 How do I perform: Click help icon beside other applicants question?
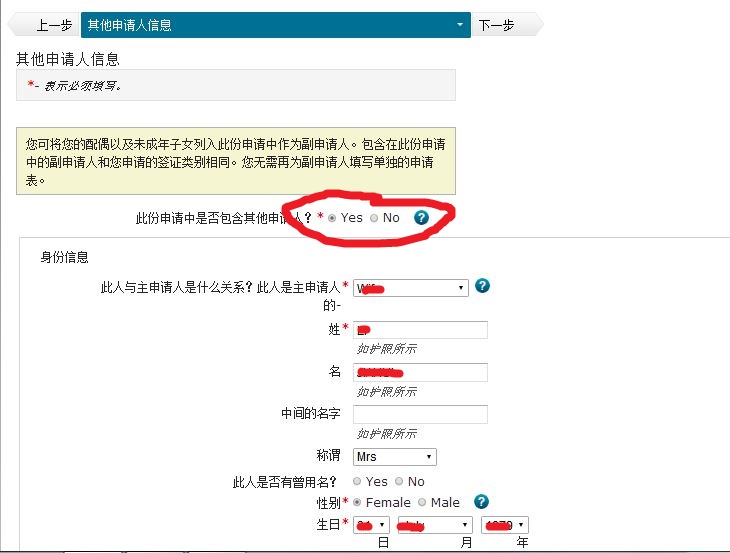pos(421,217)
